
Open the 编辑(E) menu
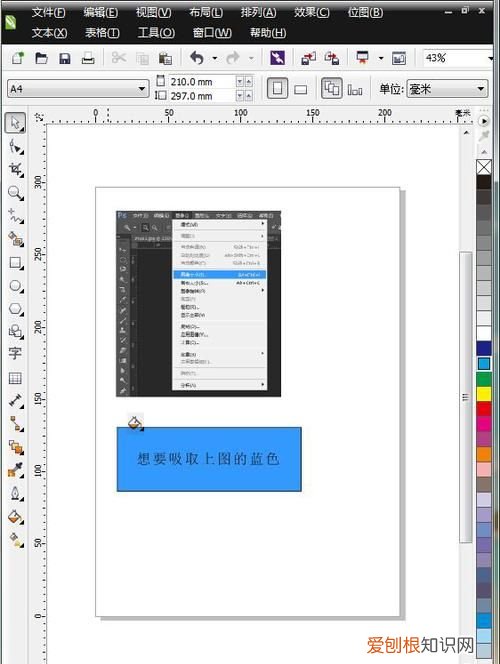click(101, 13)
